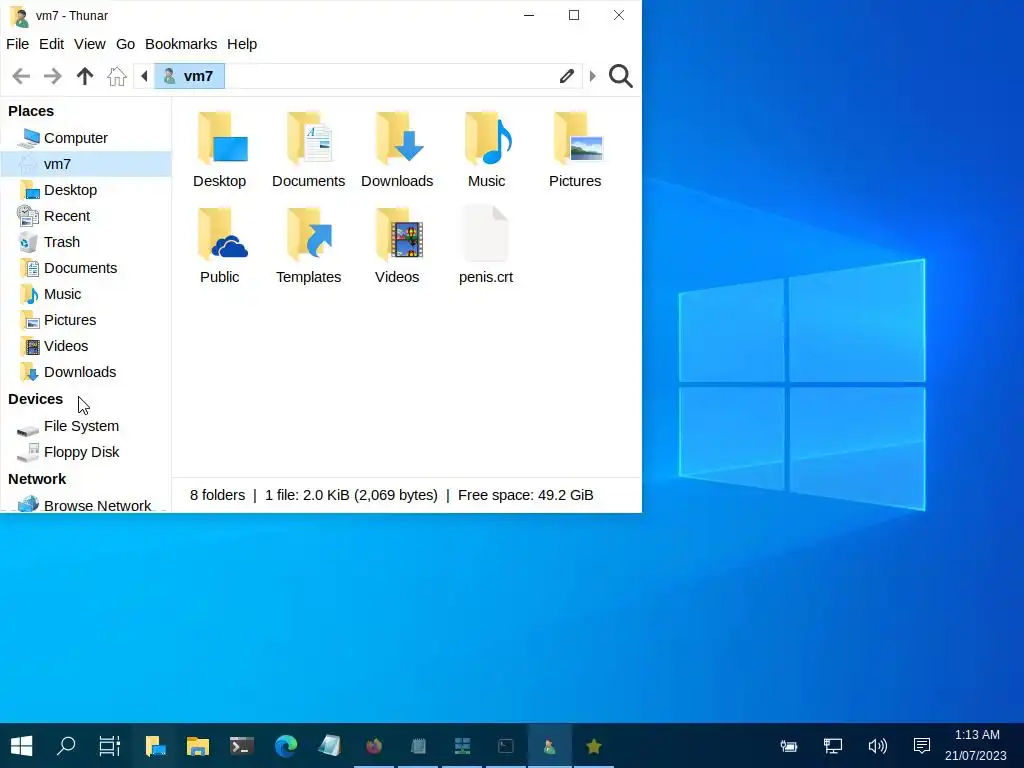Image resolution: width=1024 pixels, height=768 pixels.
Task: Open Task View on the taskbar
Action: tap(110, 746)
